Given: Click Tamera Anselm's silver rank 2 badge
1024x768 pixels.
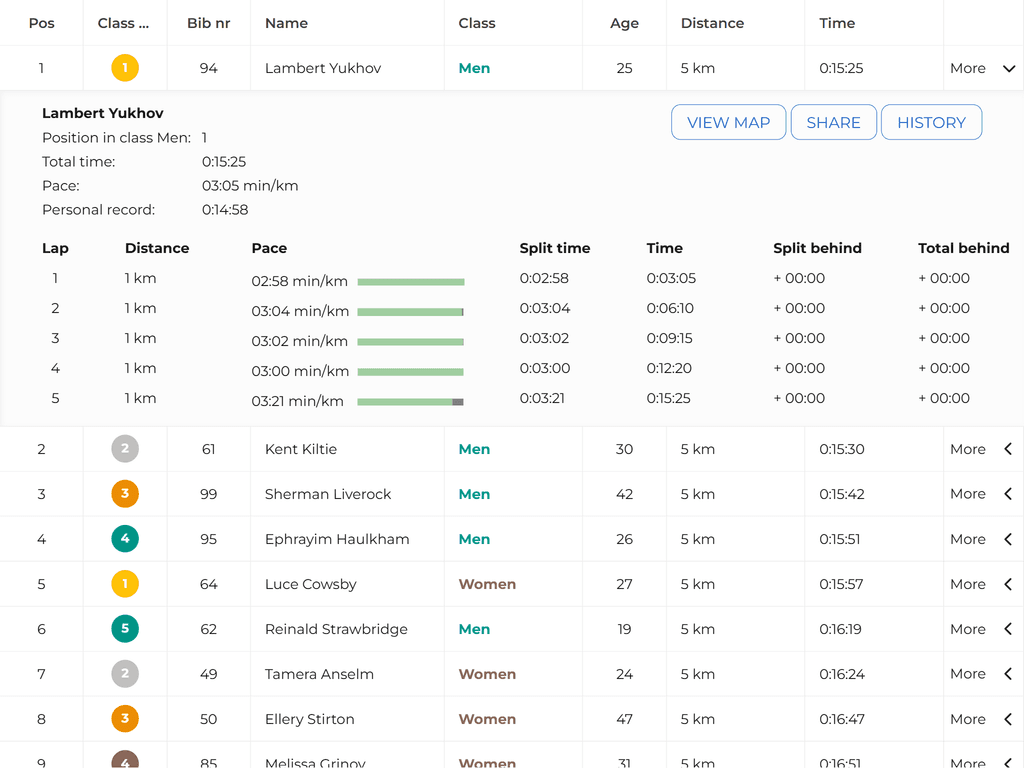Looking at the screenshot, I should tap(125, 674).
